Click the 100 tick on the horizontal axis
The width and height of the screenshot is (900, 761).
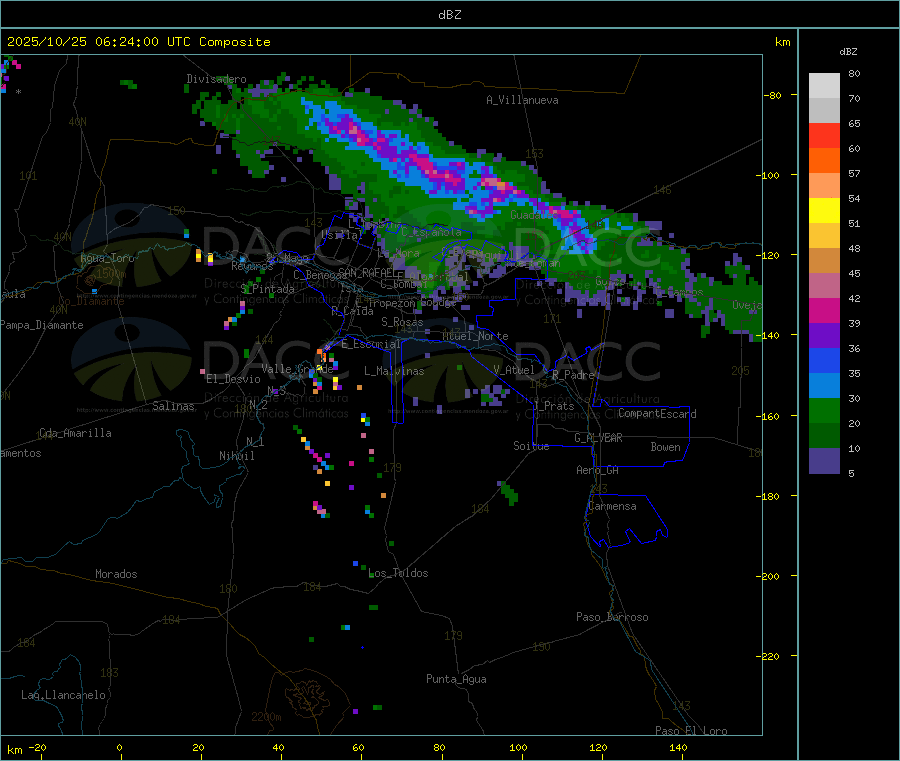click(518, 747)
